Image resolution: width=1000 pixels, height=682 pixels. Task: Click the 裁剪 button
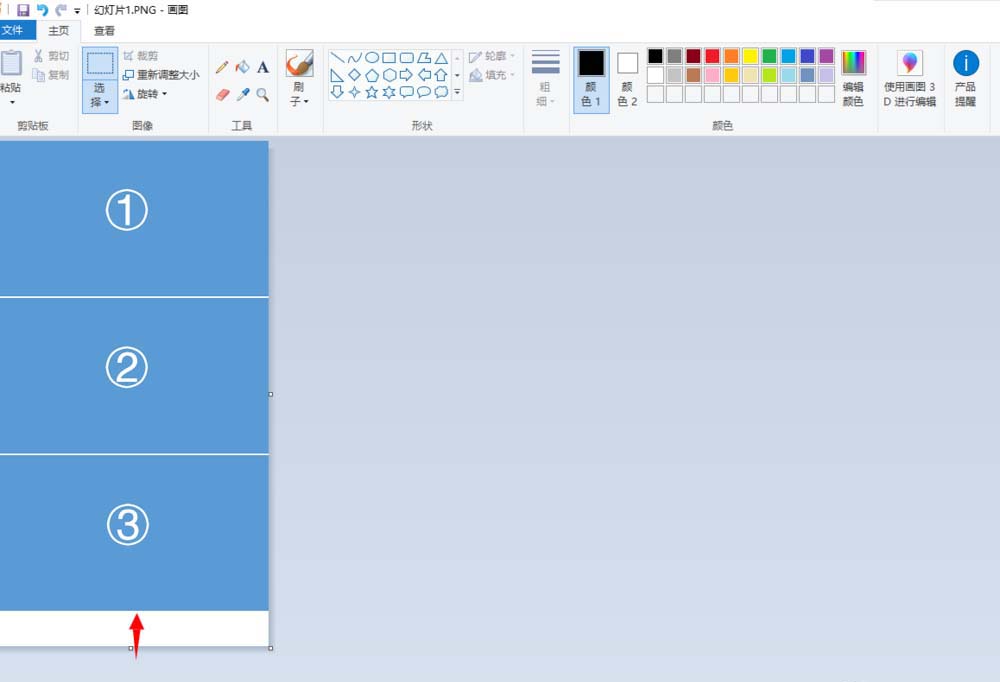[x=140, y=56]
